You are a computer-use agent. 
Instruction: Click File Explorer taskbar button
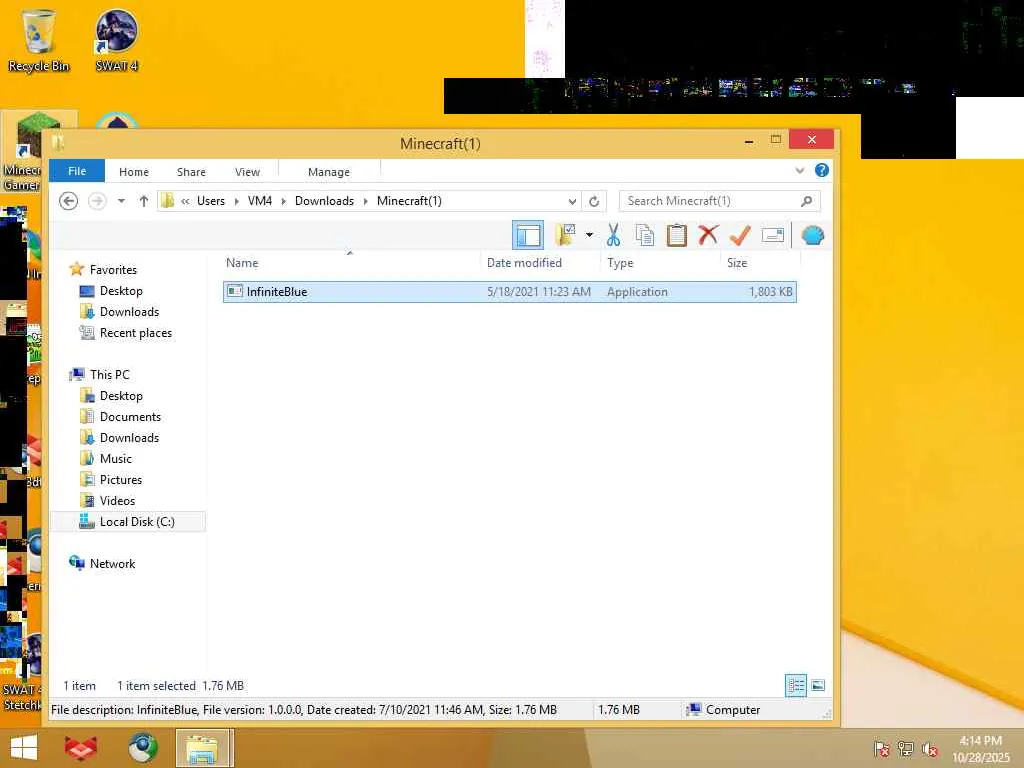pos(204,748)
